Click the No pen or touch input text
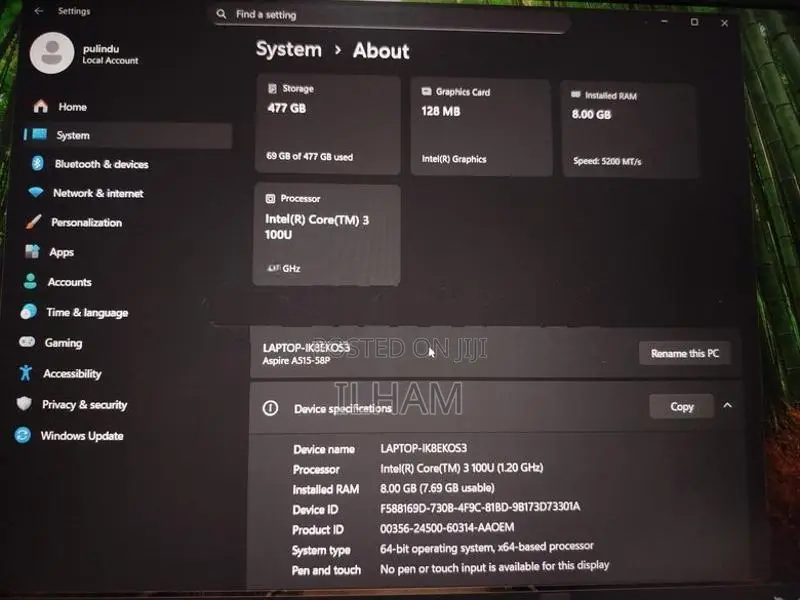The width and height of the screenshot is (800, 600). (494, 567)
